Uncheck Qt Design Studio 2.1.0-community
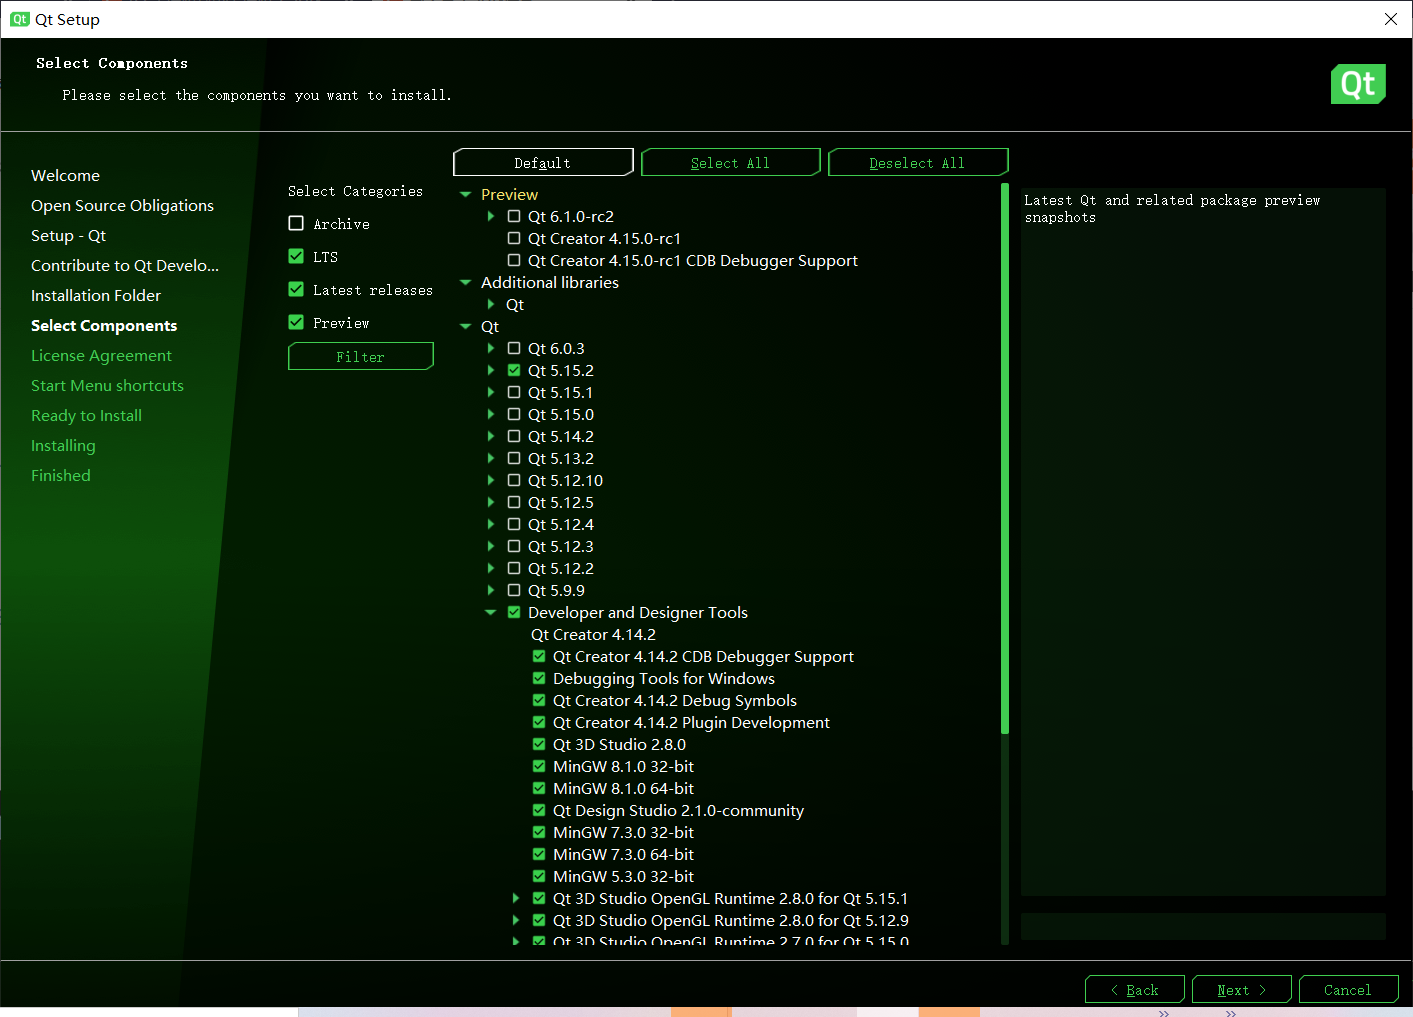Image resolution: width=1413 pixels, height=1017 pixels. coord(539,810)
